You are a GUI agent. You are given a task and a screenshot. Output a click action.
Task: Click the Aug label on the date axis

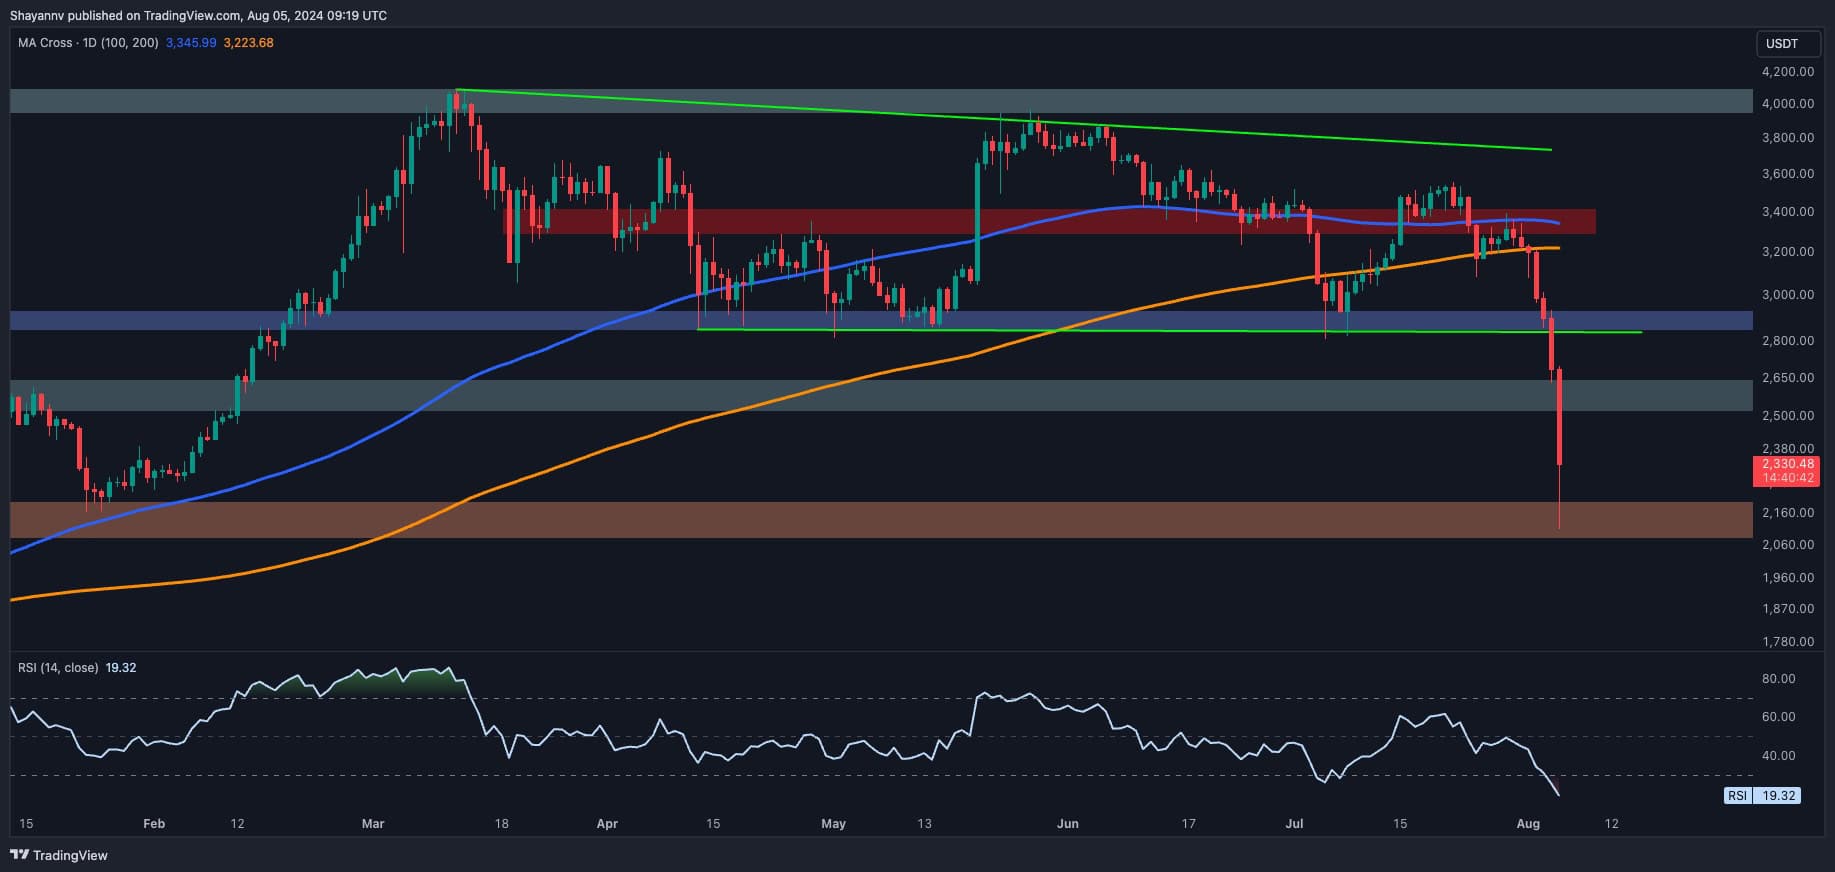tap(1527, 824)
